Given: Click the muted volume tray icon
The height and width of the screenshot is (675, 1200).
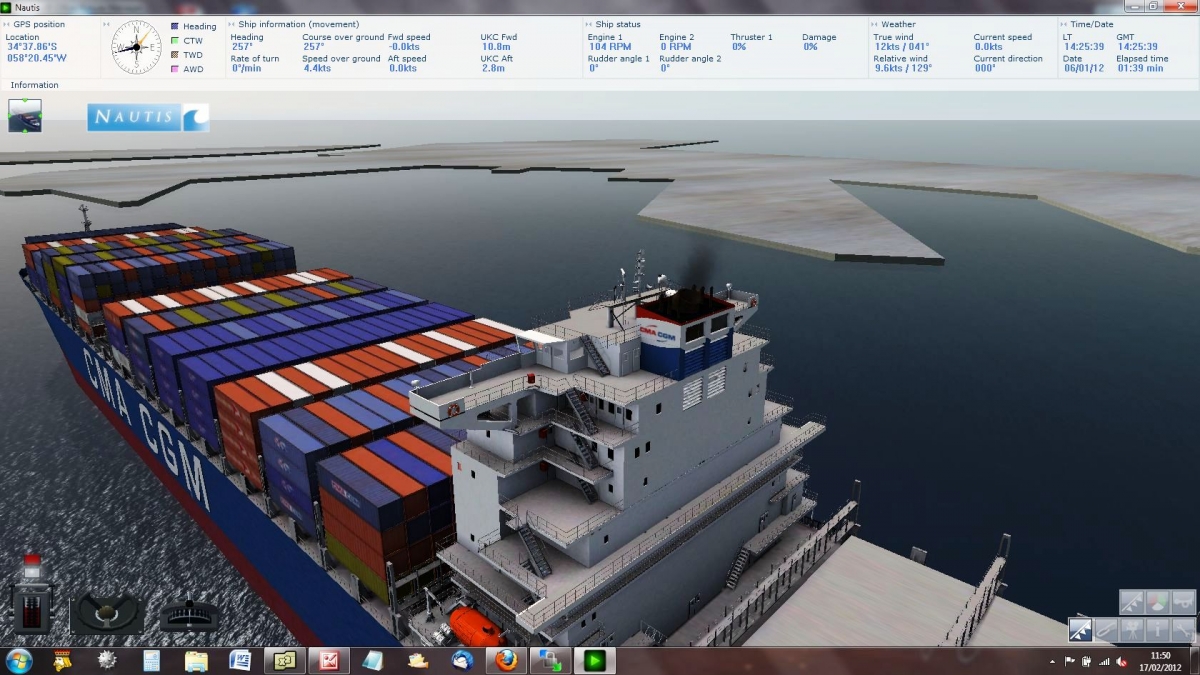Looking at the screenshot, I should 1120,661.
